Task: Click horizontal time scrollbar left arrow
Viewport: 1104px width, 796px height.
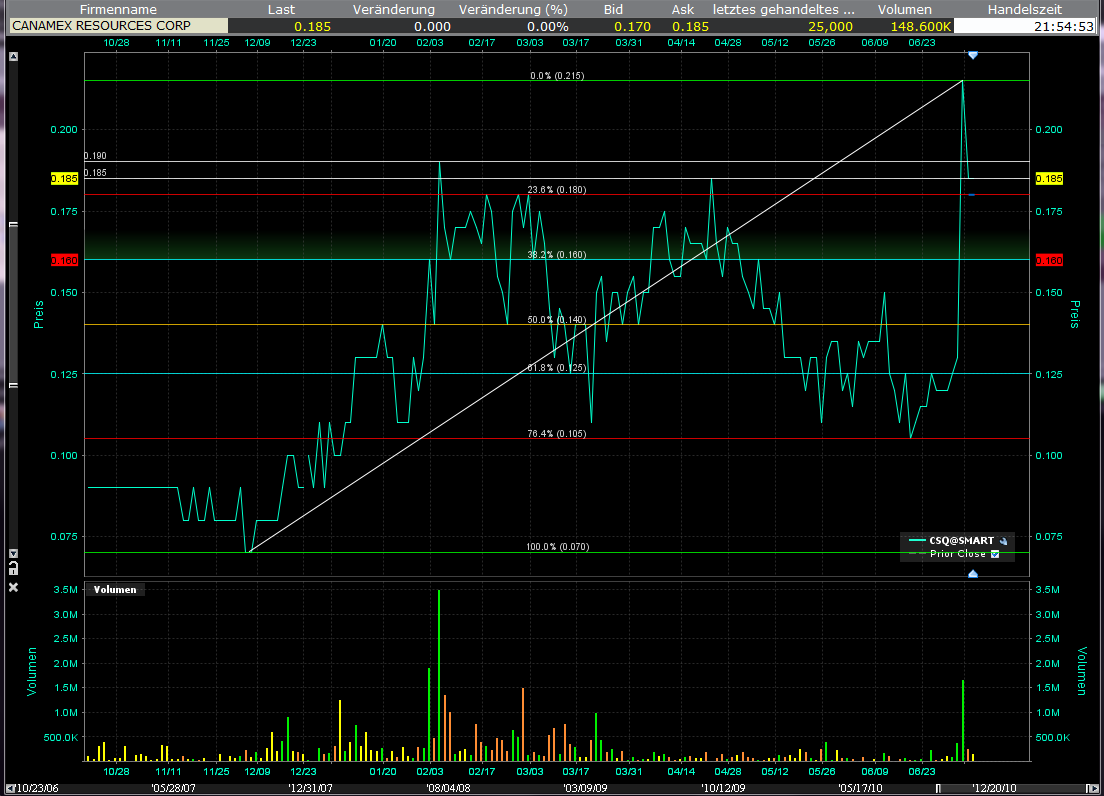Action: point(10,789)
